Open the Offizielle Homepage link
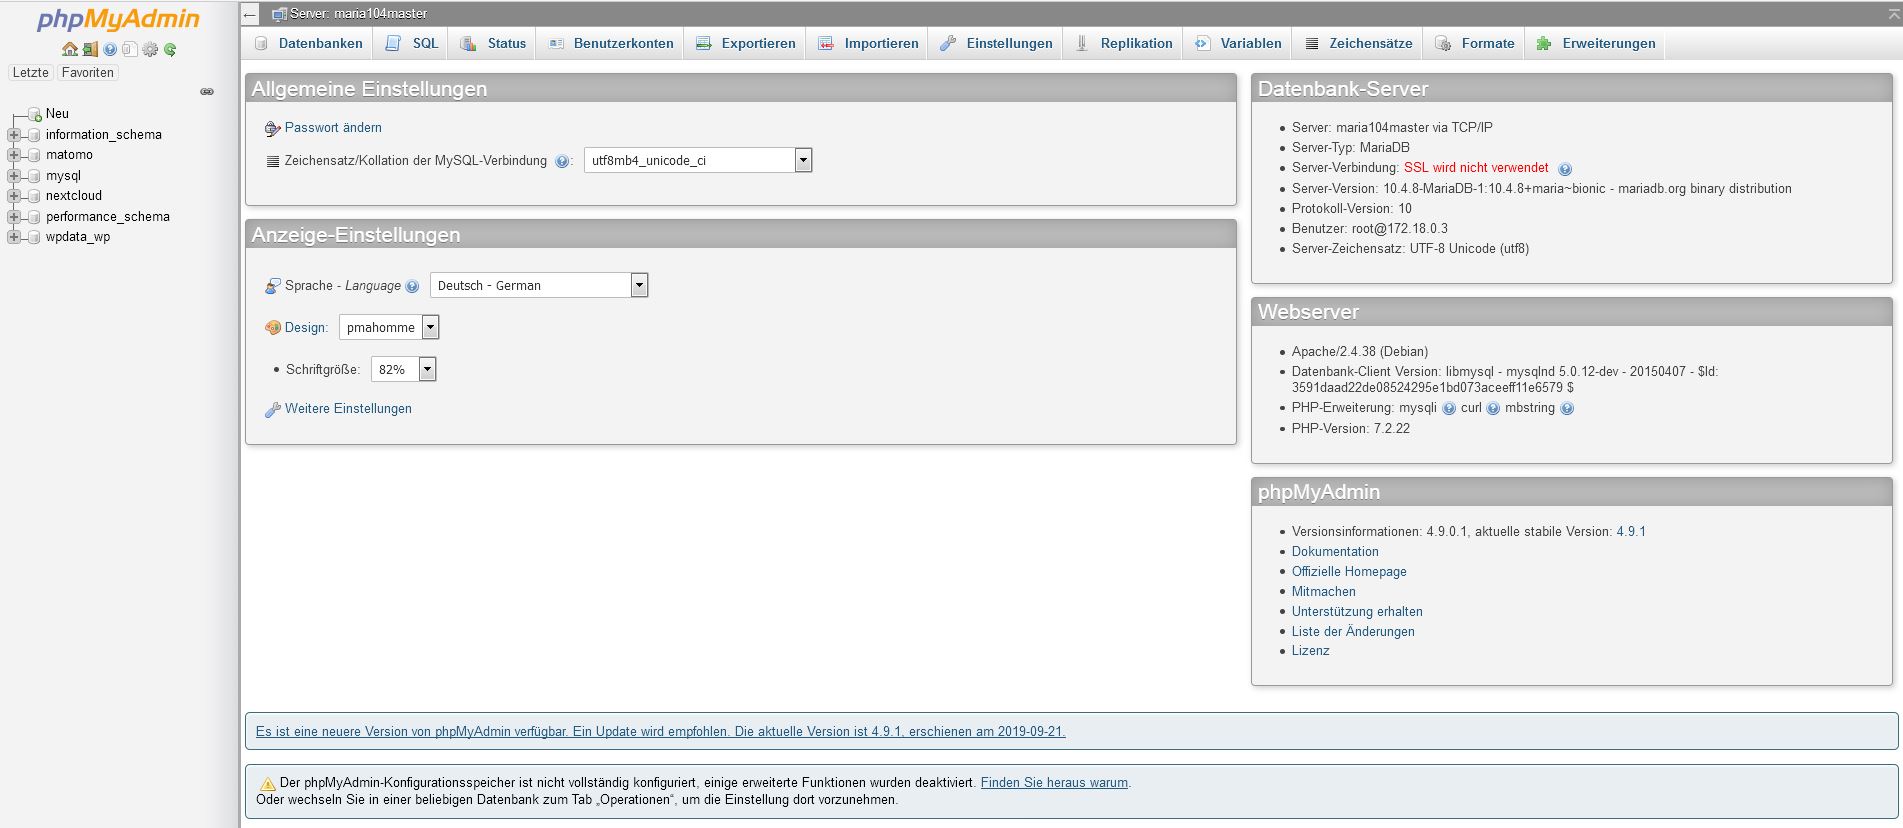Screen dimensions: 1903x828 tap(1349, 572)
